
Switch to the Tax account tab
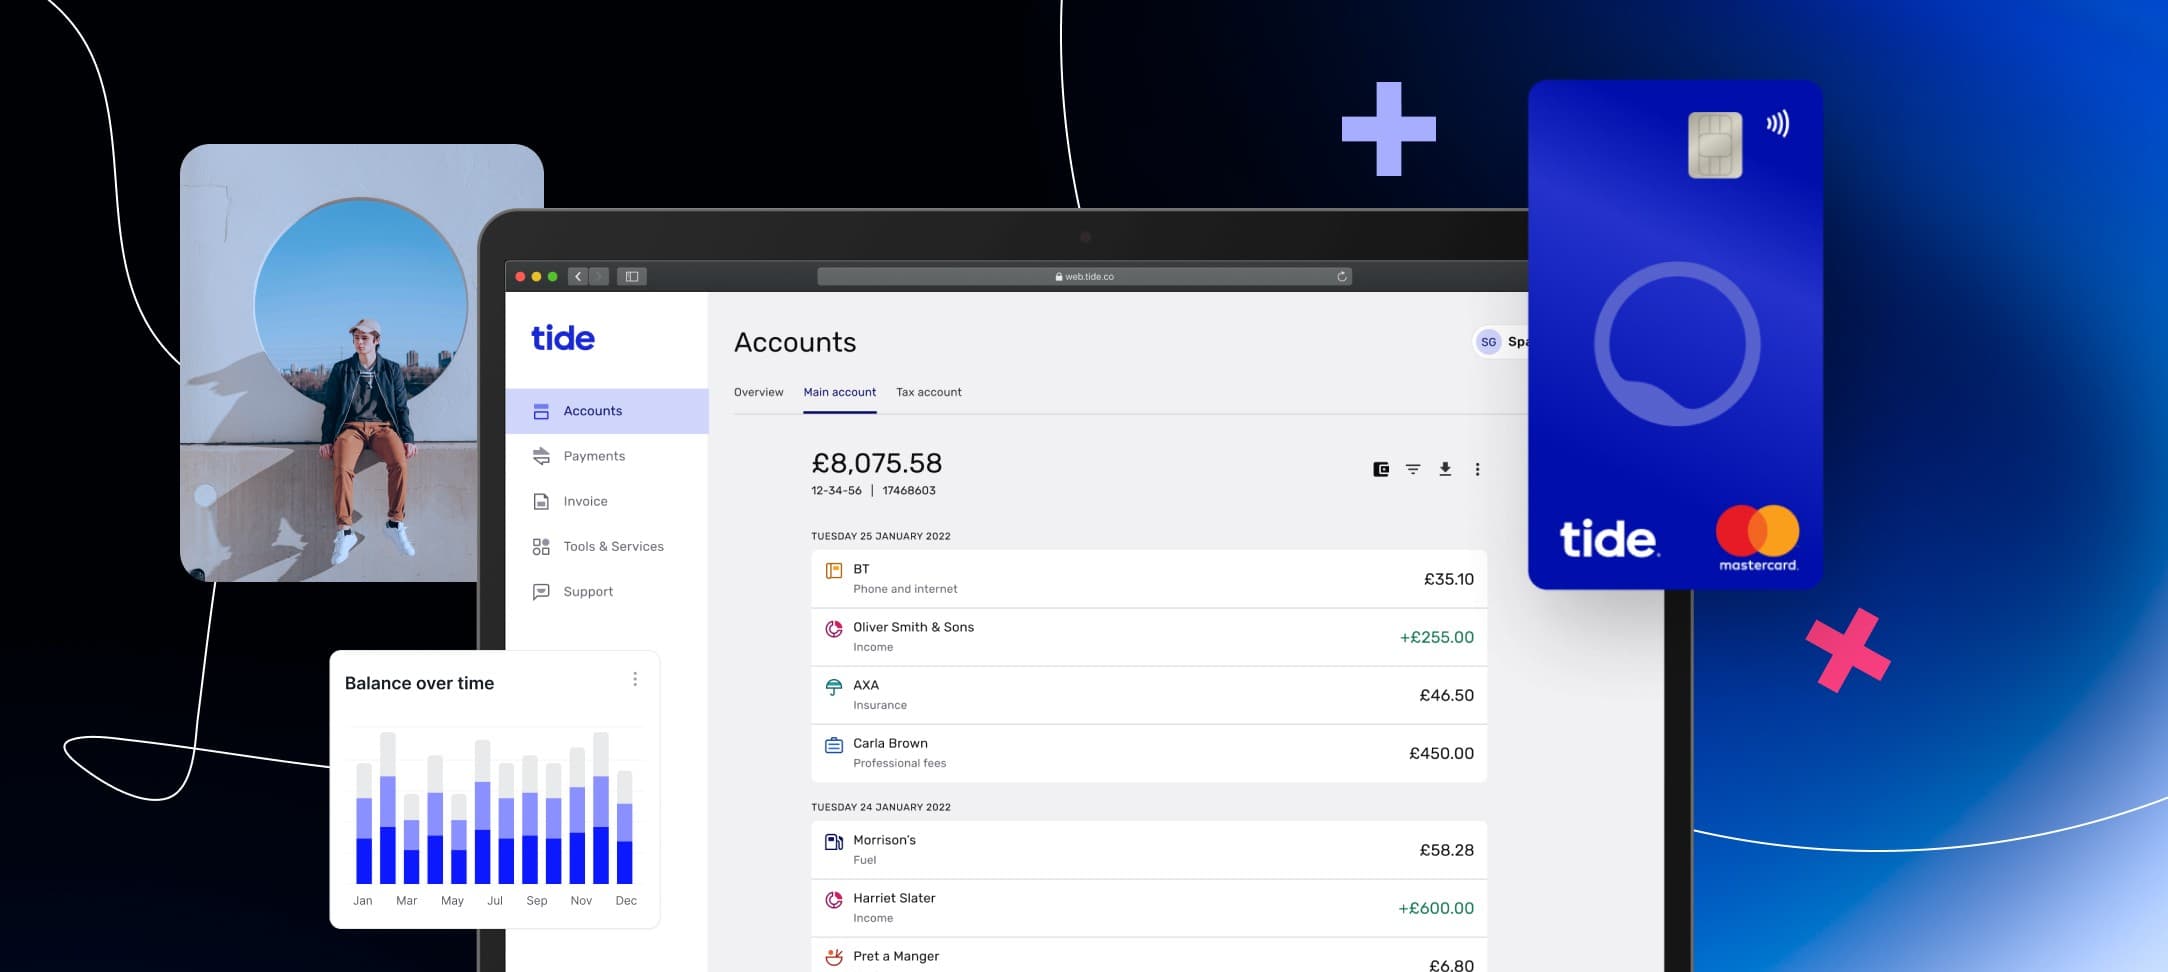point(929,392)
